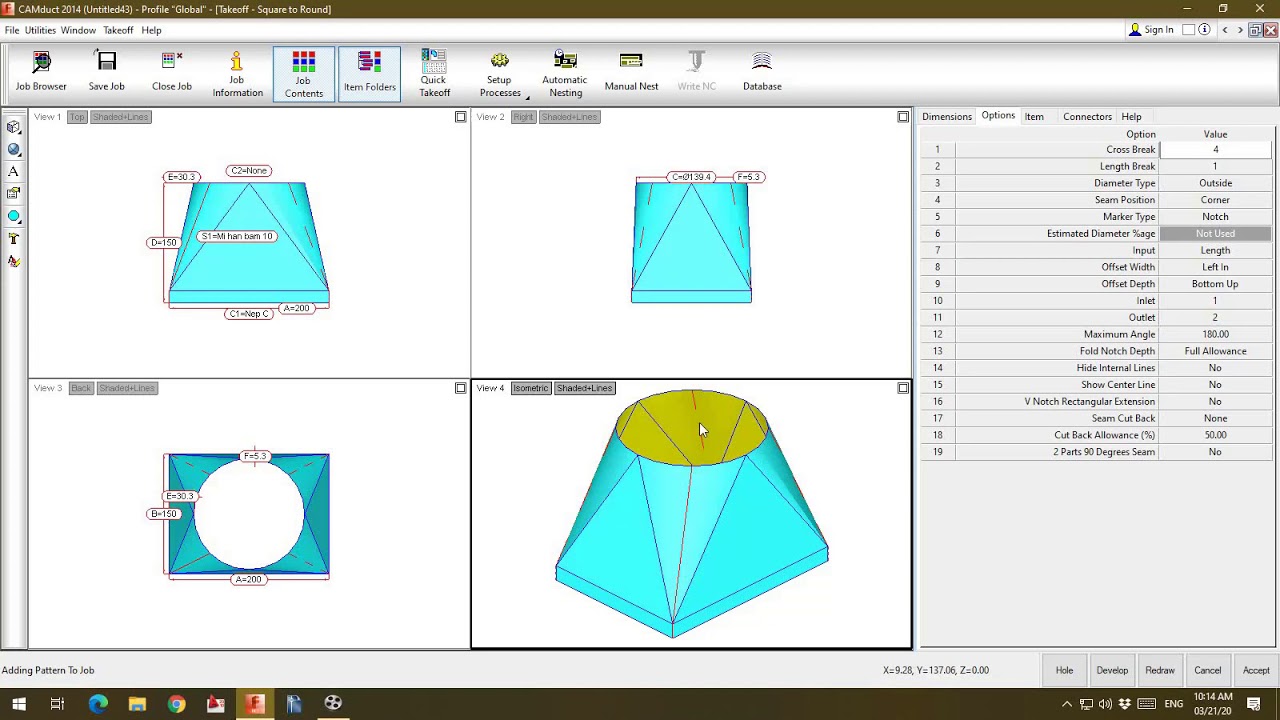
Task: Maximize View 3 pane
Action: click(x=461, y=388)
